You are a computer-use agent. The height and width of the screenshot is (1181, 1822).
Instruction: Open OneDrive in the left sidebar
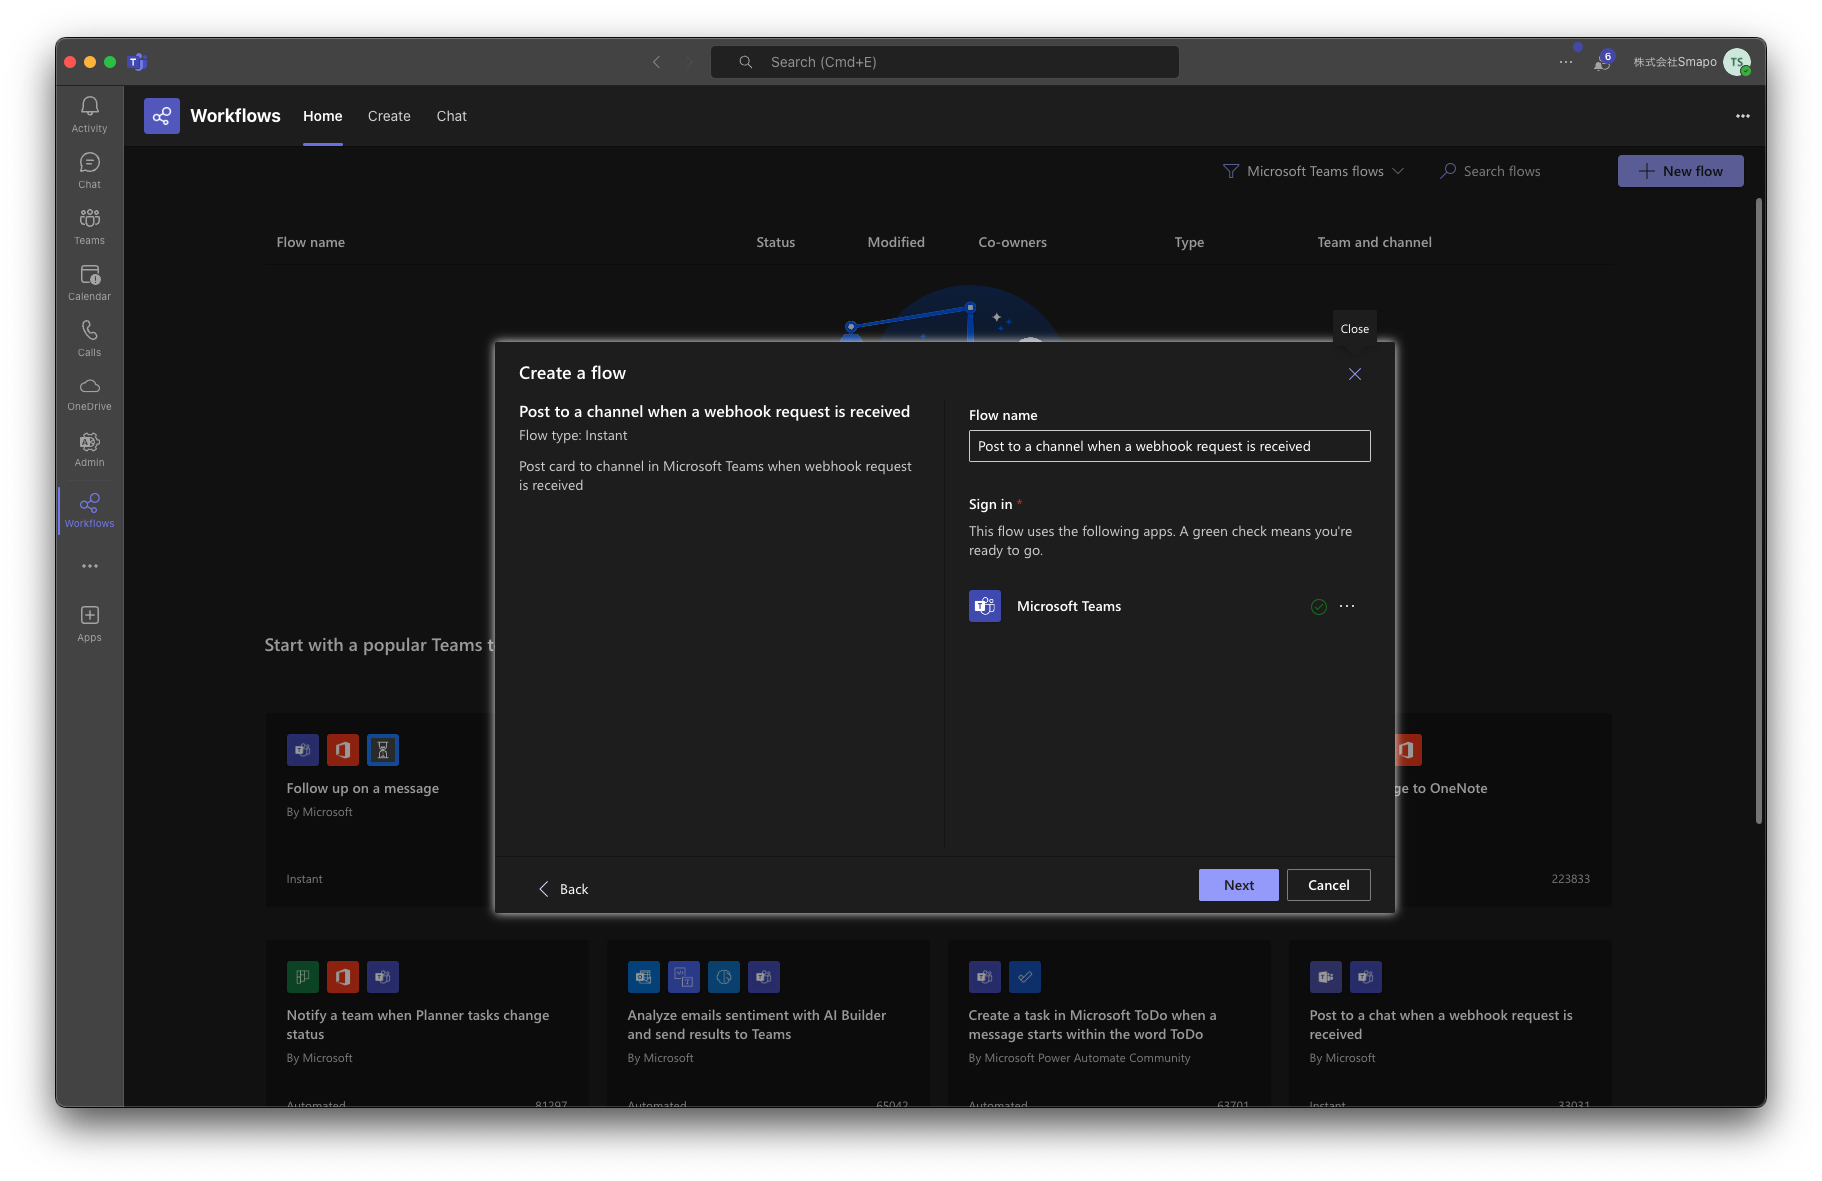(x=89, y=394)
